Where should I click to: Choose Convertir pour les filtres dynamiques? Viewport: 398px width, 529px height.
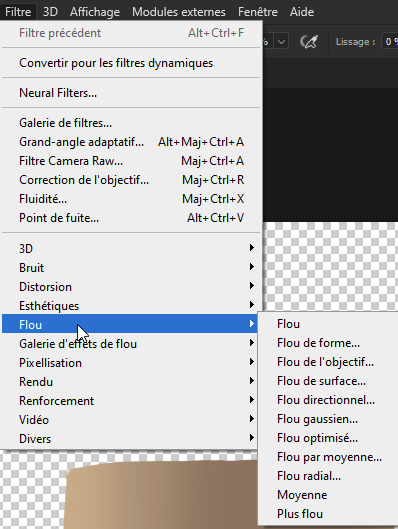coord(131,63)
